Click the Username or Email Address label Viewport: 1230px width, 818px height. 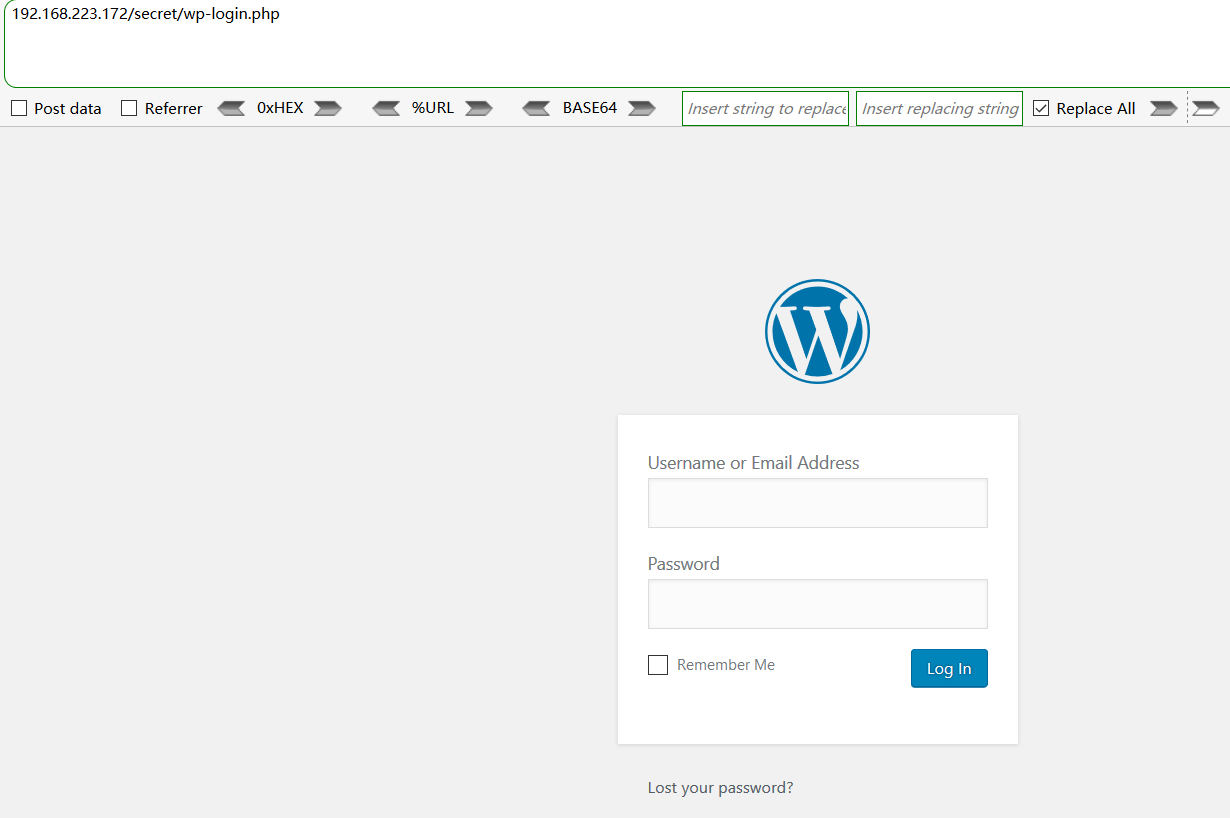754,463
